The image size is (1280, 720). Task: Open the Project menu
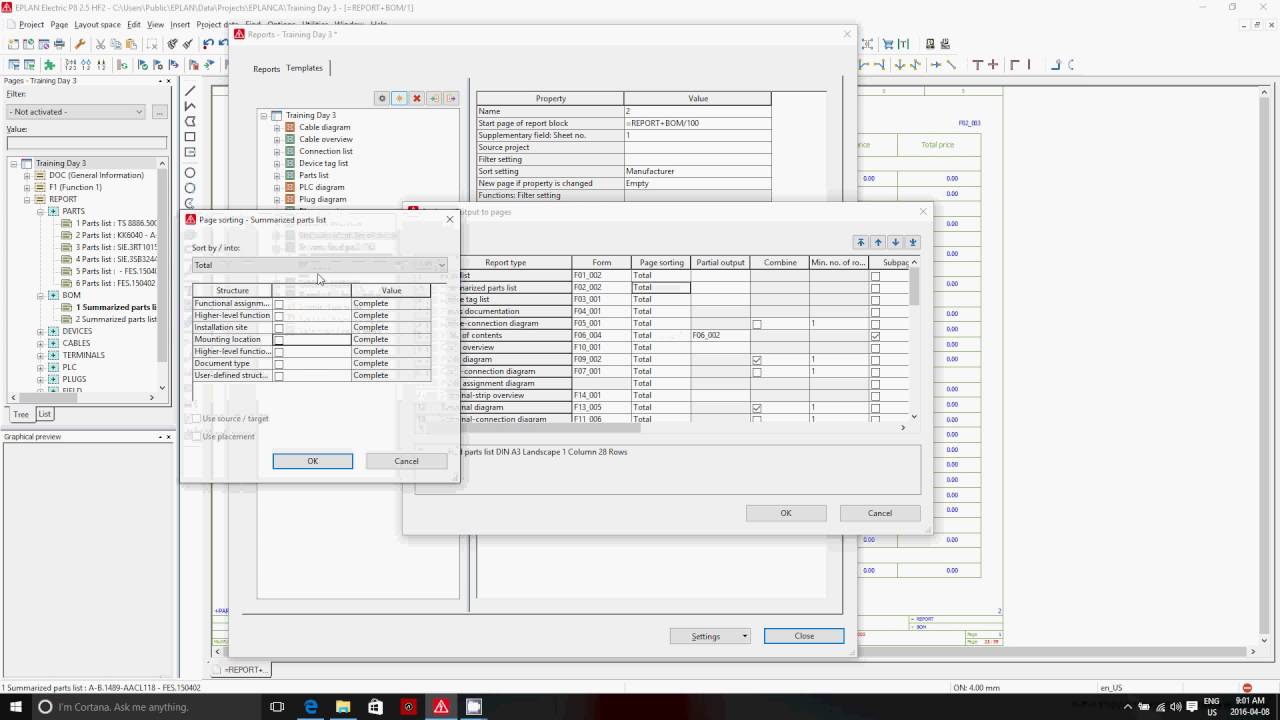click(31, 24)
